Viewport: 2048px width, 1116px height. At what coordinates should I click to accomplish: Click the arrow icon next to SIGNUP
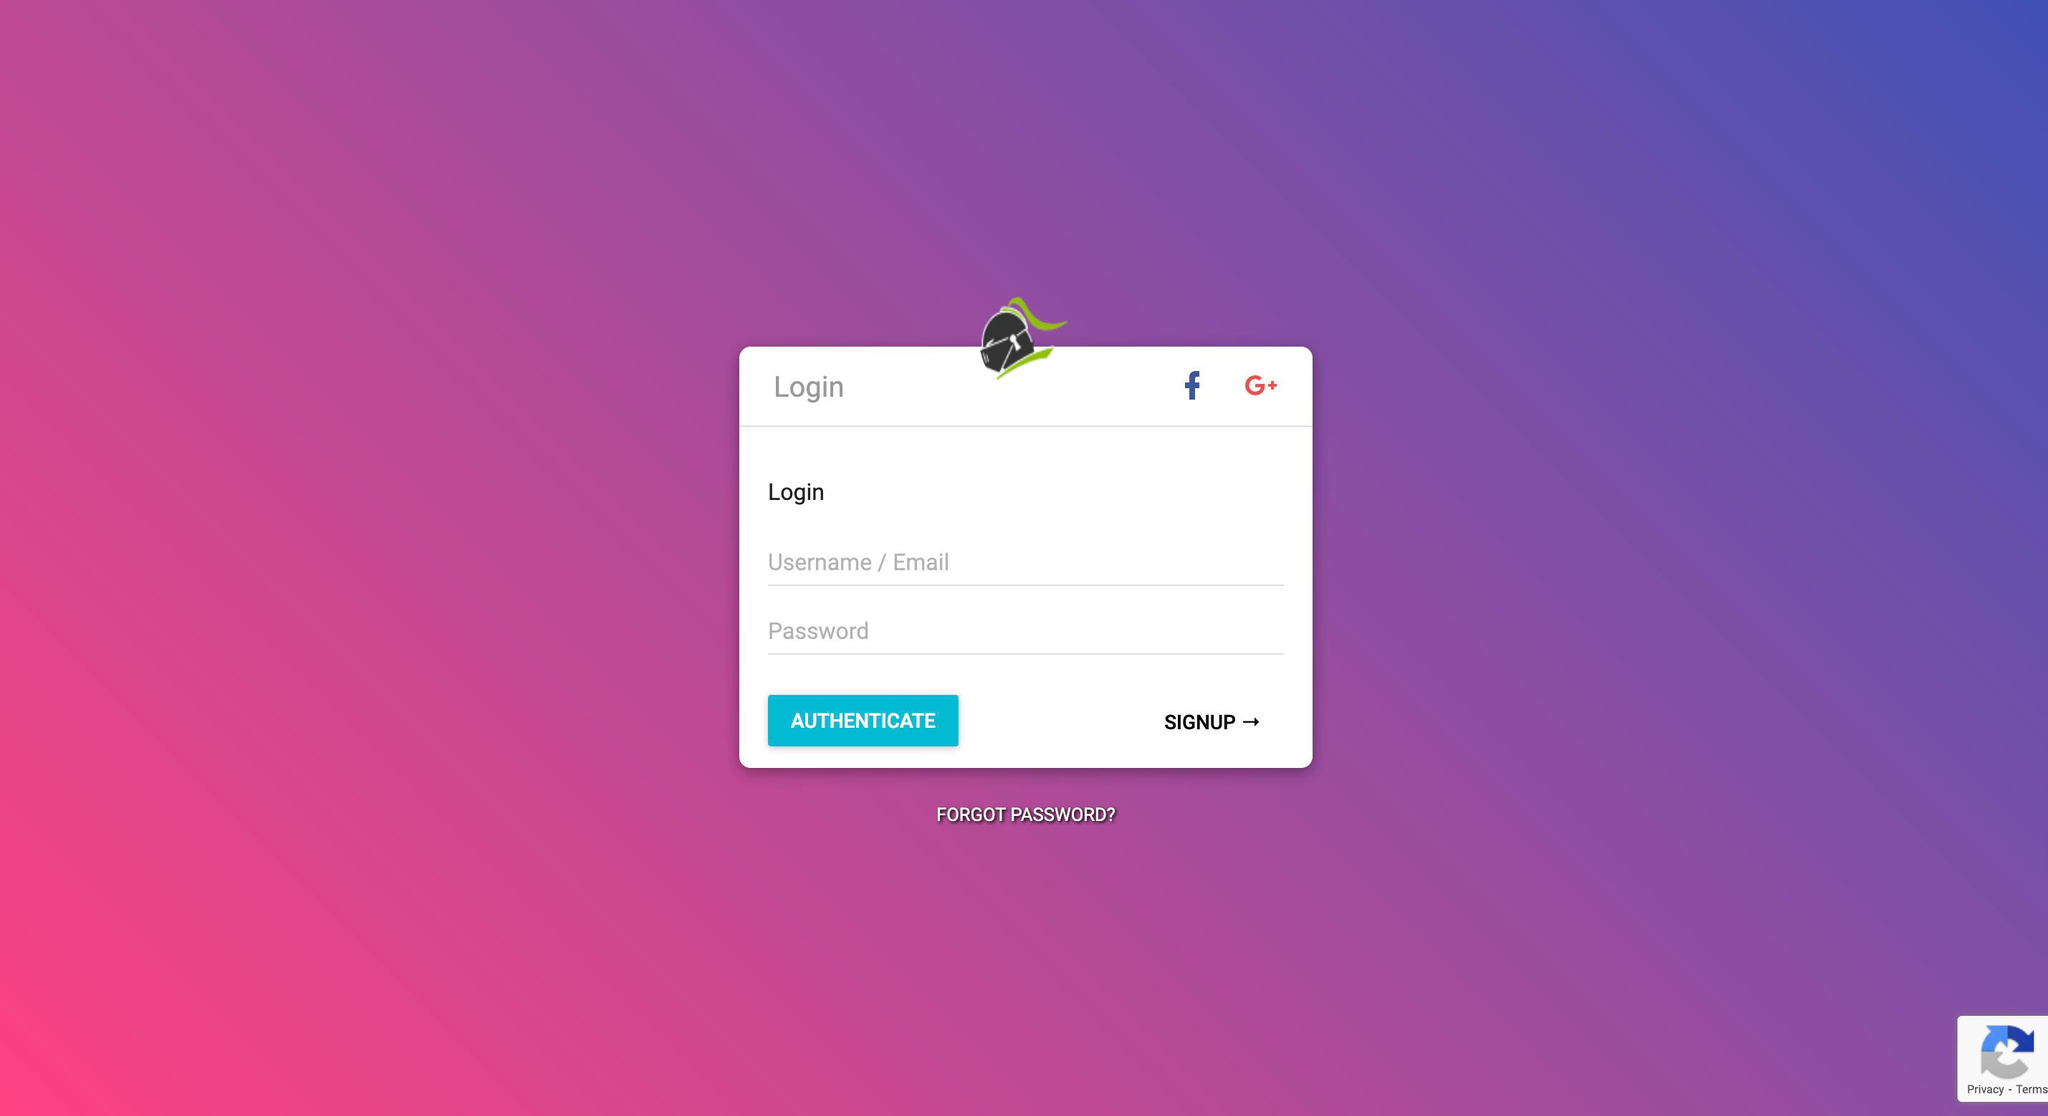pyautogui.click(x=1250, y=722)
